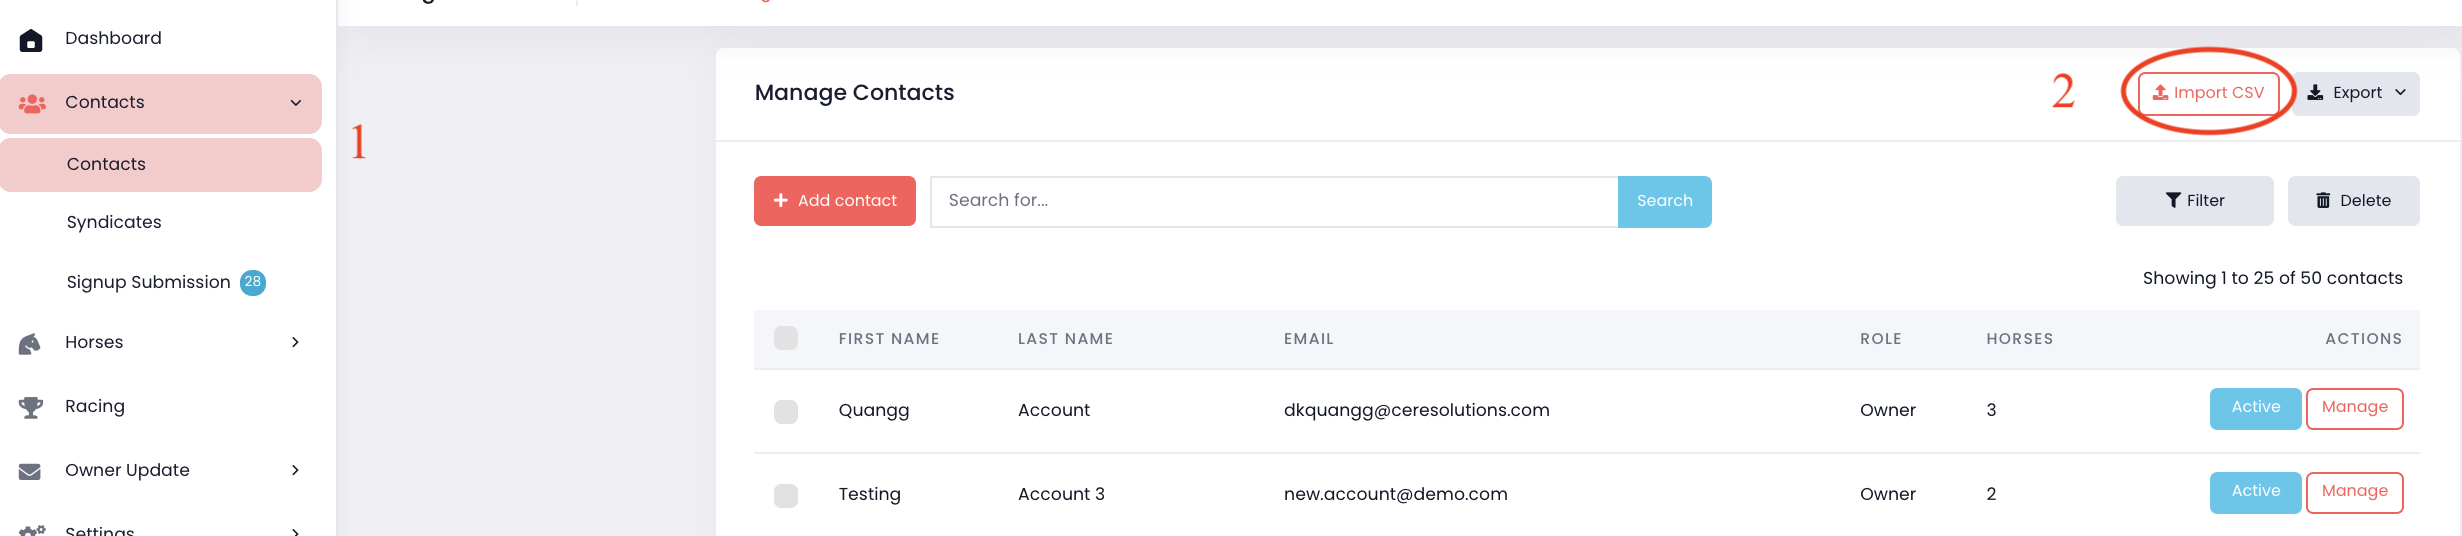Expand the Horses submenu arrow
Image resolution: width=2462 pixels, height=536 pixels.
tap(295, 343)
